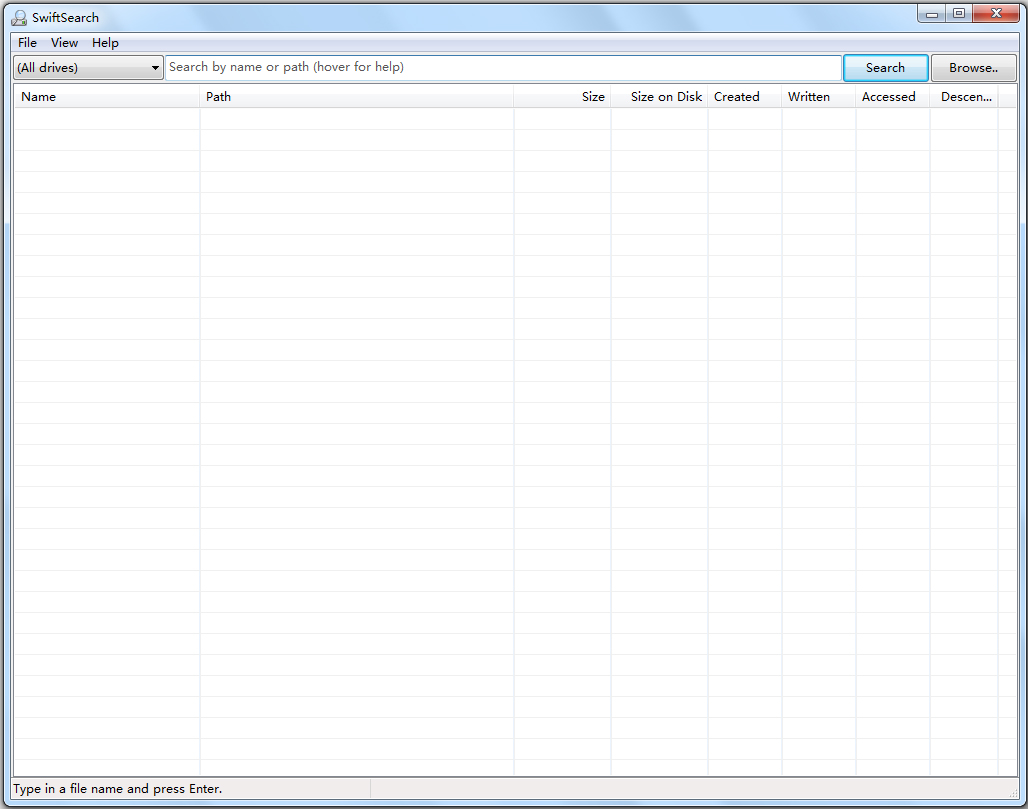Sort by the Created column header

pyautogui.click(x=745, y=96)
